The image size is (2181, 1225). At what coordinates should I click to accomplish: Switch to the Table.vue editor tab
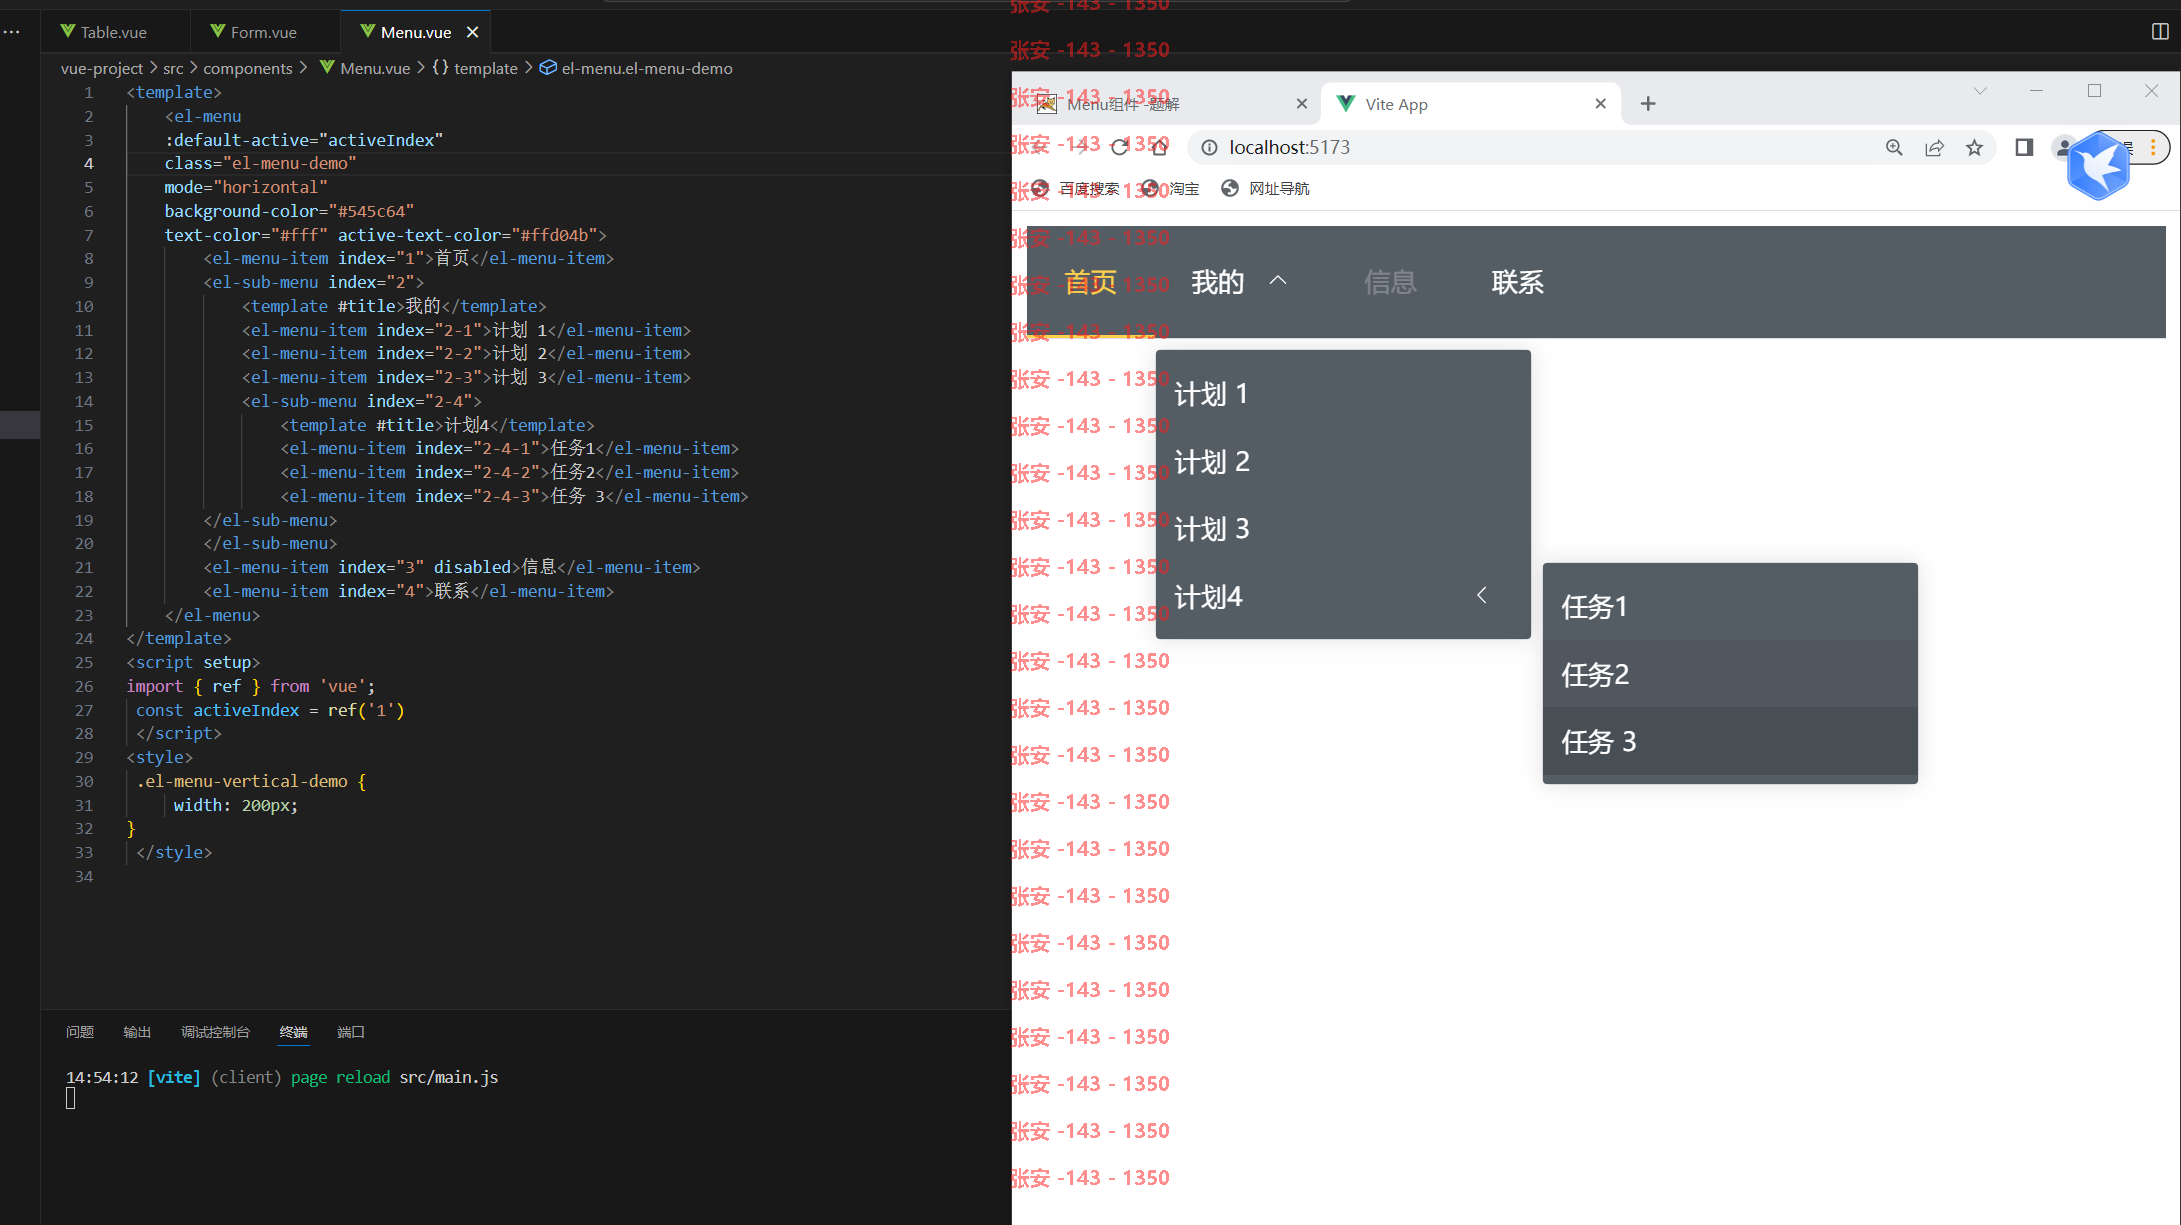pyautogui.click(x=104, y=32)
